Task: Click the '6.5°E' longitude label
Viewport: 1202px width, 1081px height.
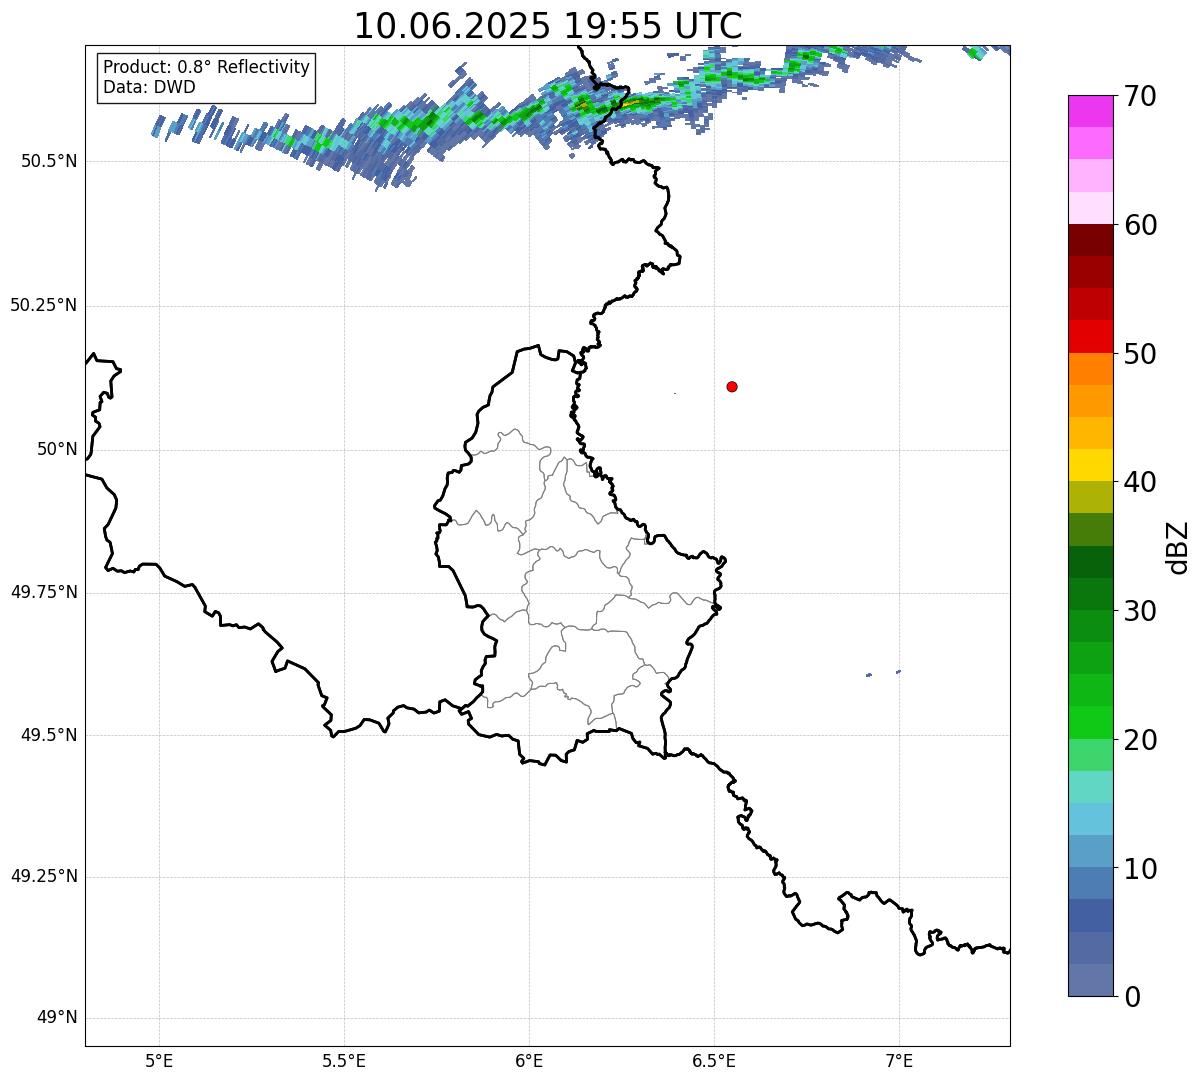Action: (714, 1060)
